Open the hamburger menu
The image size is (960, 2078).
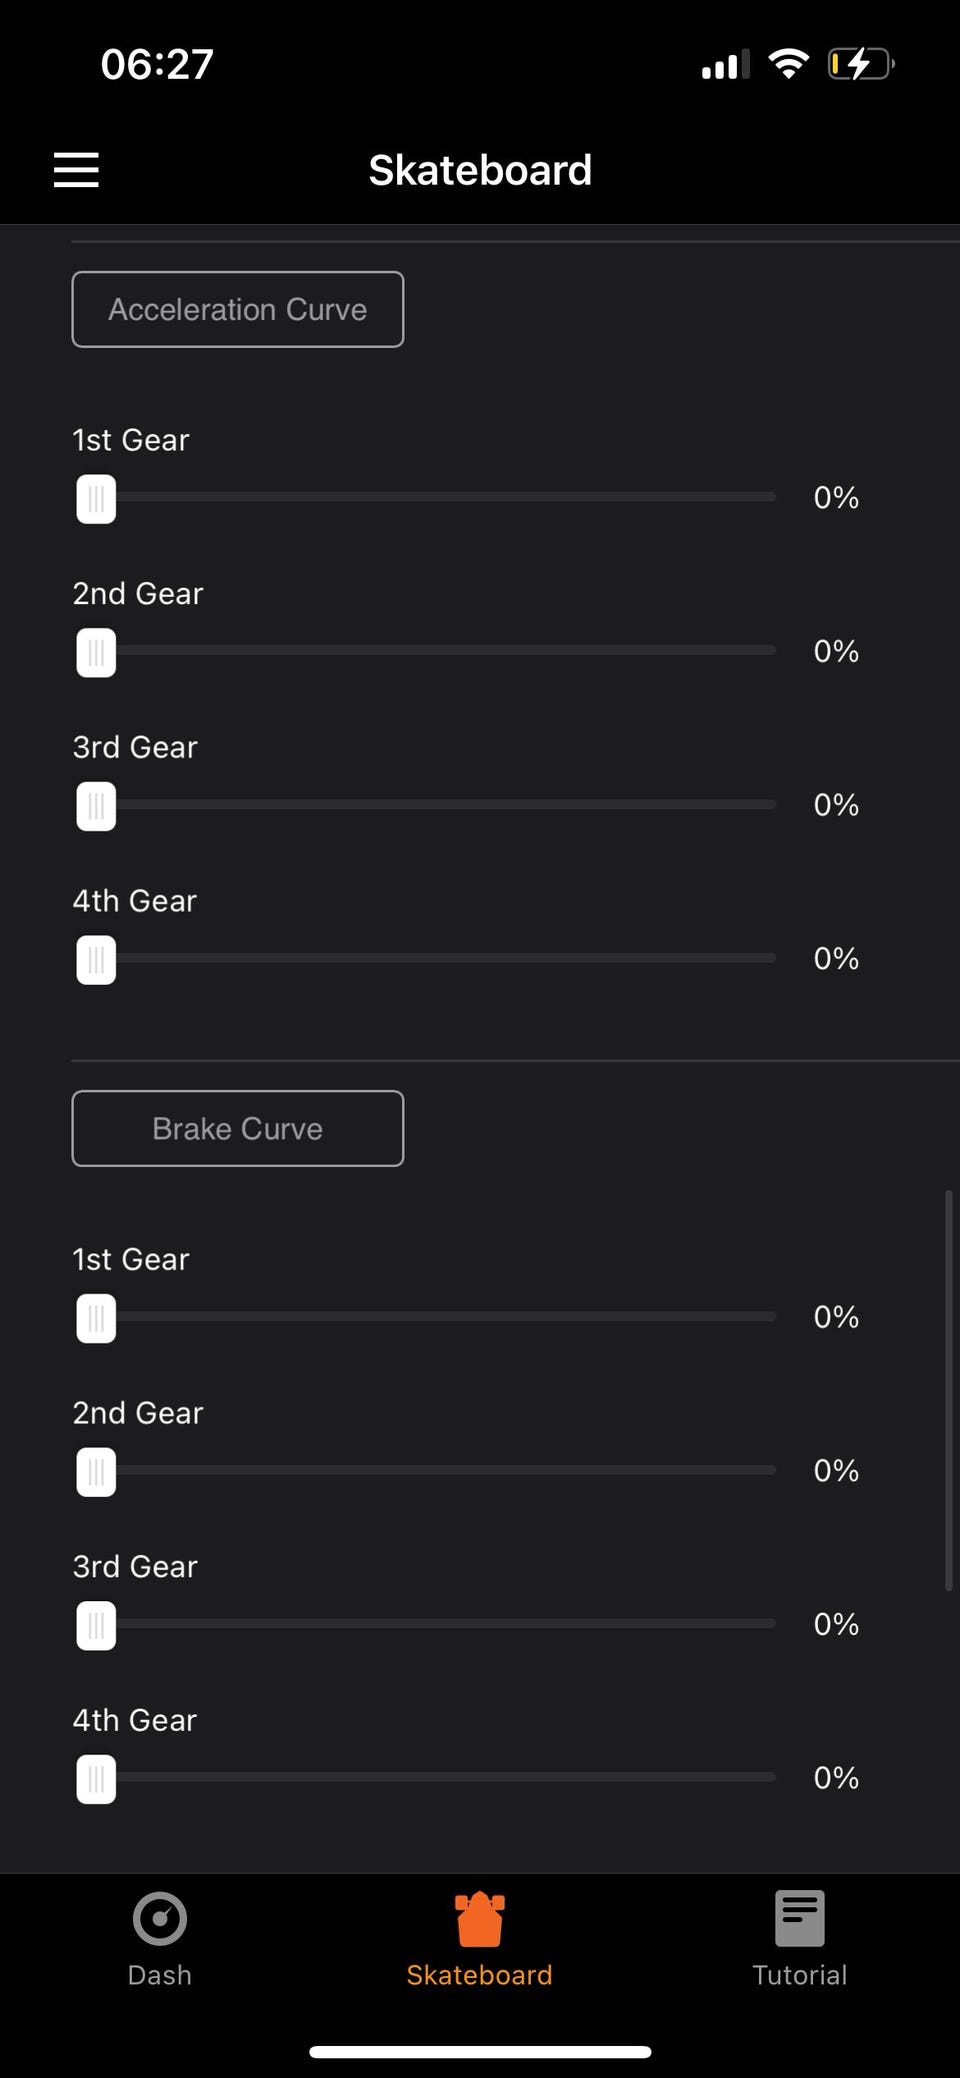click(76, 170)
